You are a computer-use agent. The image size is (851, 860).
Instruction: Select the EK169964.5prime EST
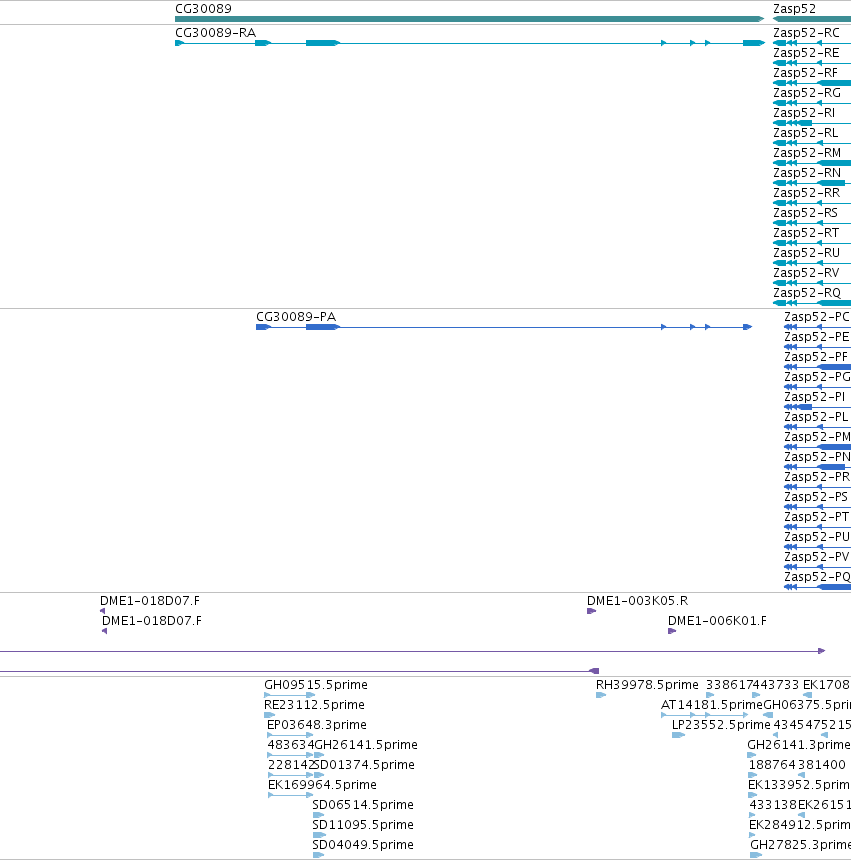coord(322,785)
